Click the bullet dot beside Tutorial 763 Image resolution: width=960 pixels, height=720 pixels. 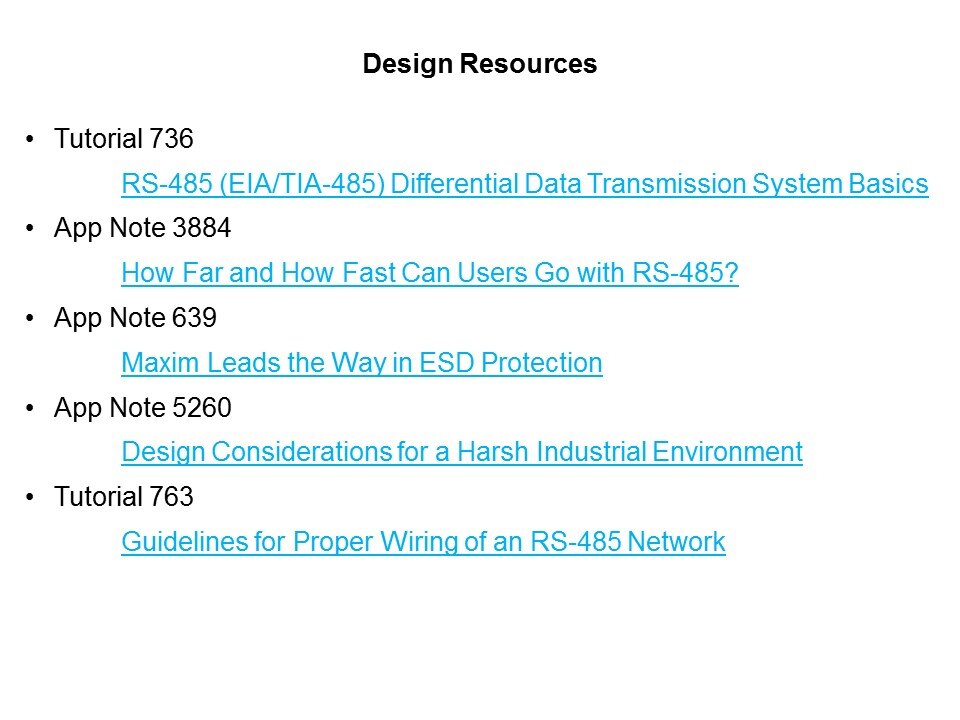(32, 497)
